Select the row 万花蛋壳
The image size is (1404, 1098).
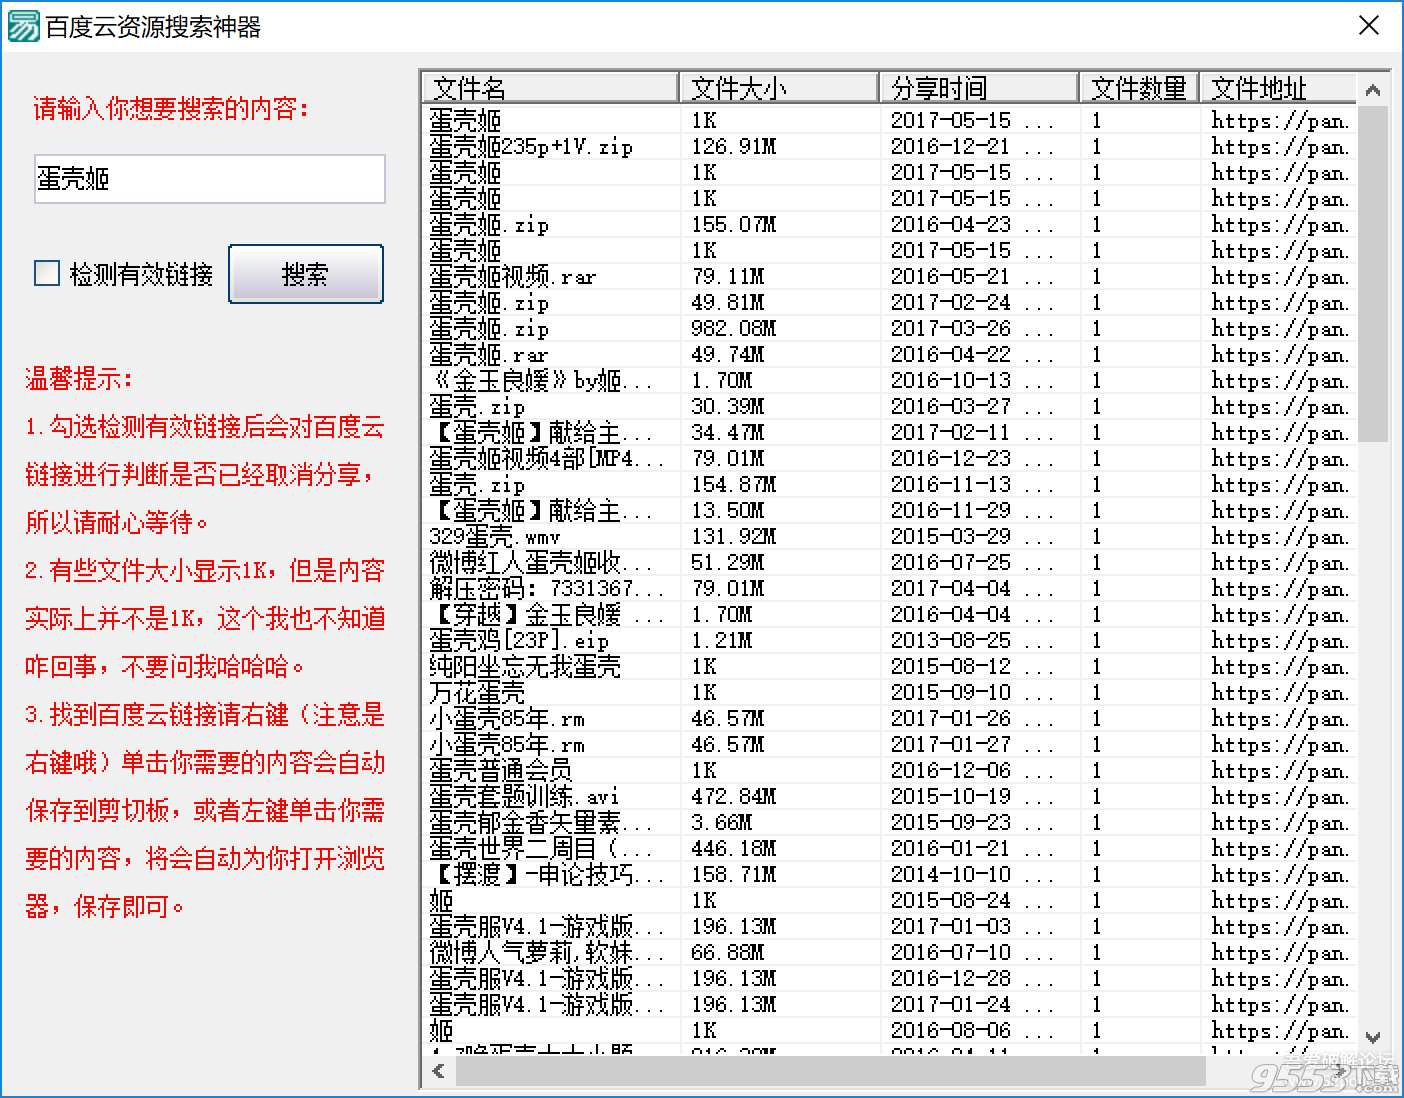coord(890,693)
